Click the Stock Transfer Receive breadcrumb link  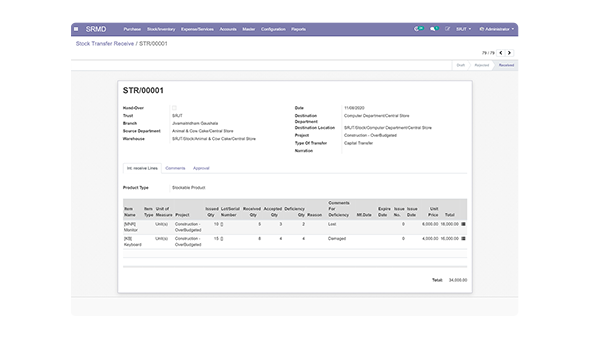click(105, 44)
